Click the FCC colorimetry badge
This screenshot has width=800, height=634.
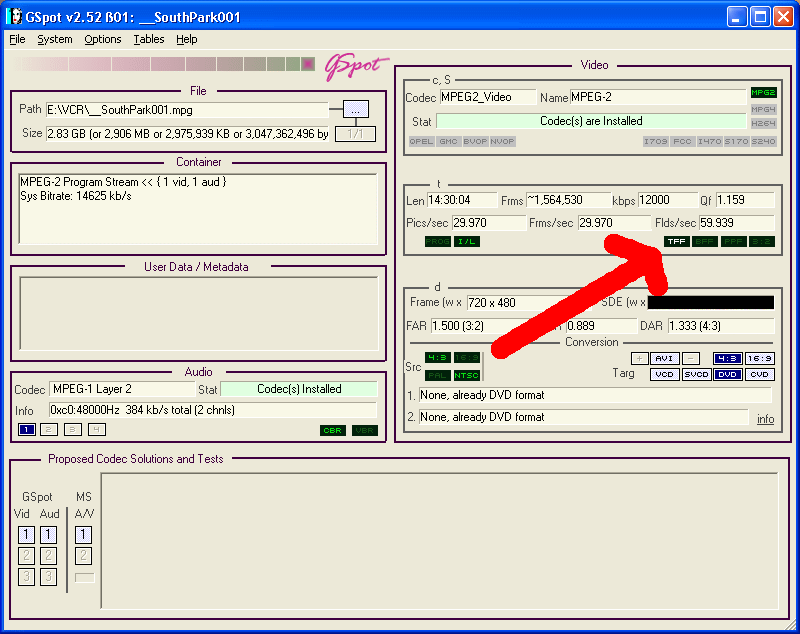tap(683, 141)
